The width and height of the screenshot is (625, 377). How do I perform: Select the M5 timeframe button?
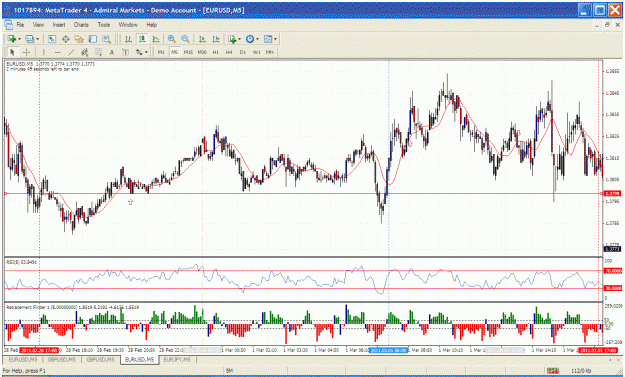175,52
